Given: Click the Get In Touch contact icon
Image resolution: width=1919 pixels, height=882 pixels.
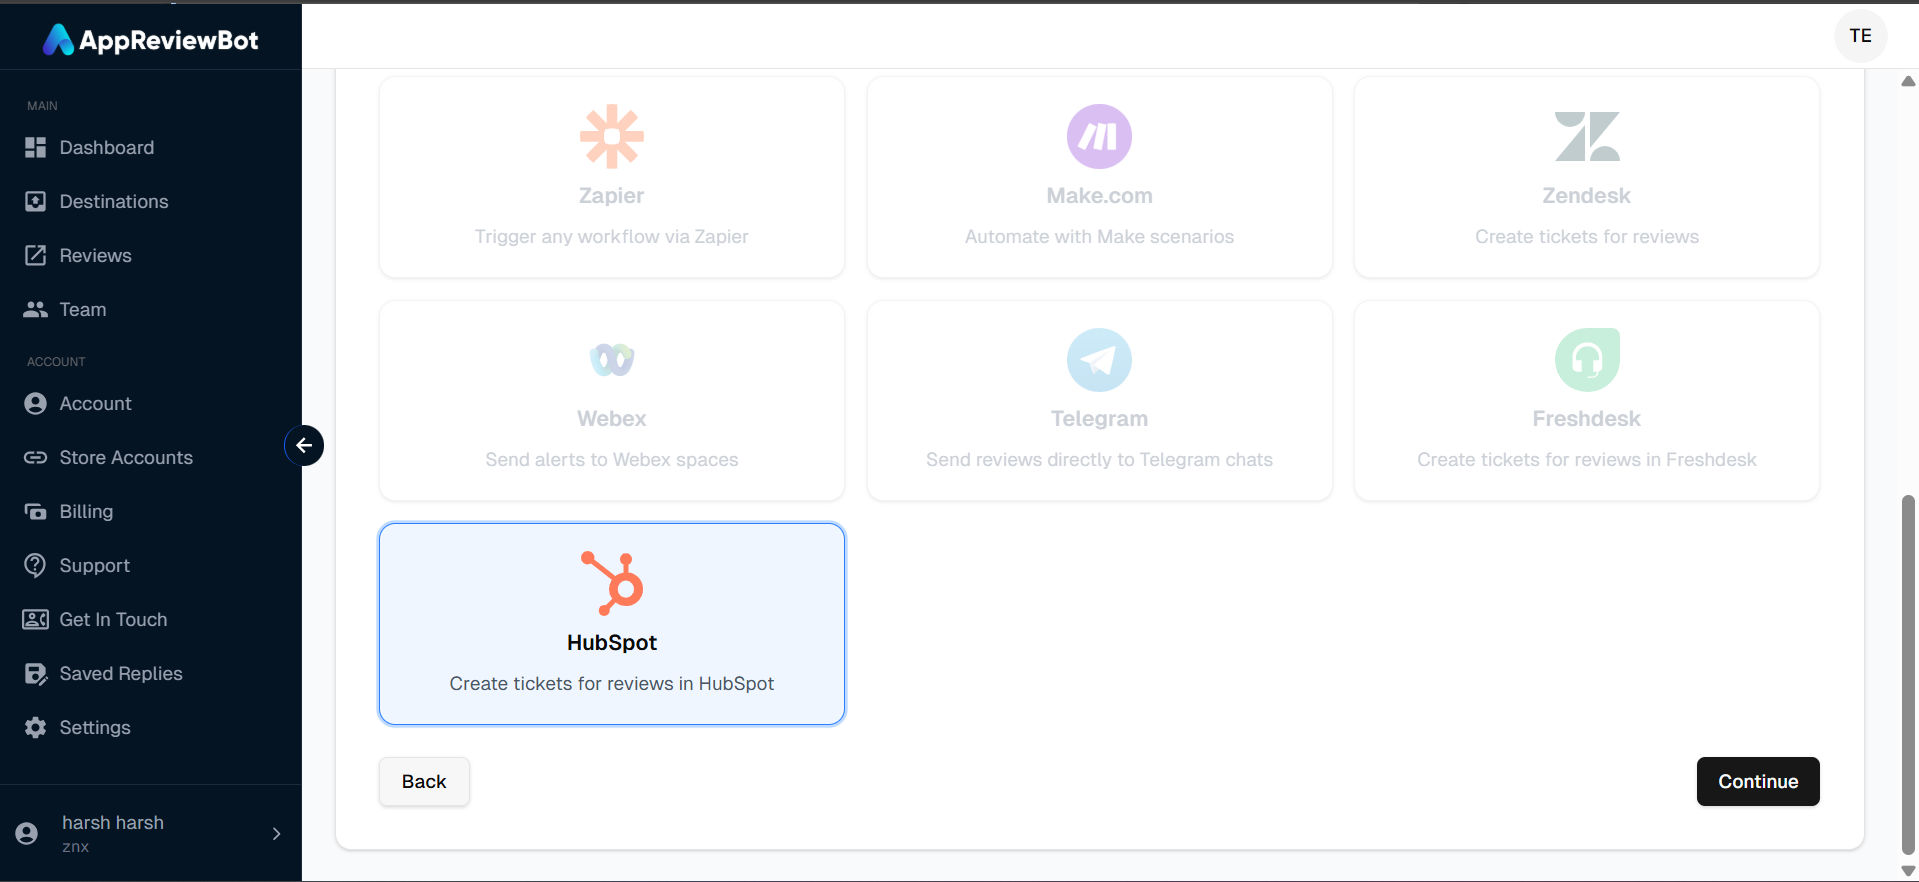Looking at the screenshot, I should (35, 619).
